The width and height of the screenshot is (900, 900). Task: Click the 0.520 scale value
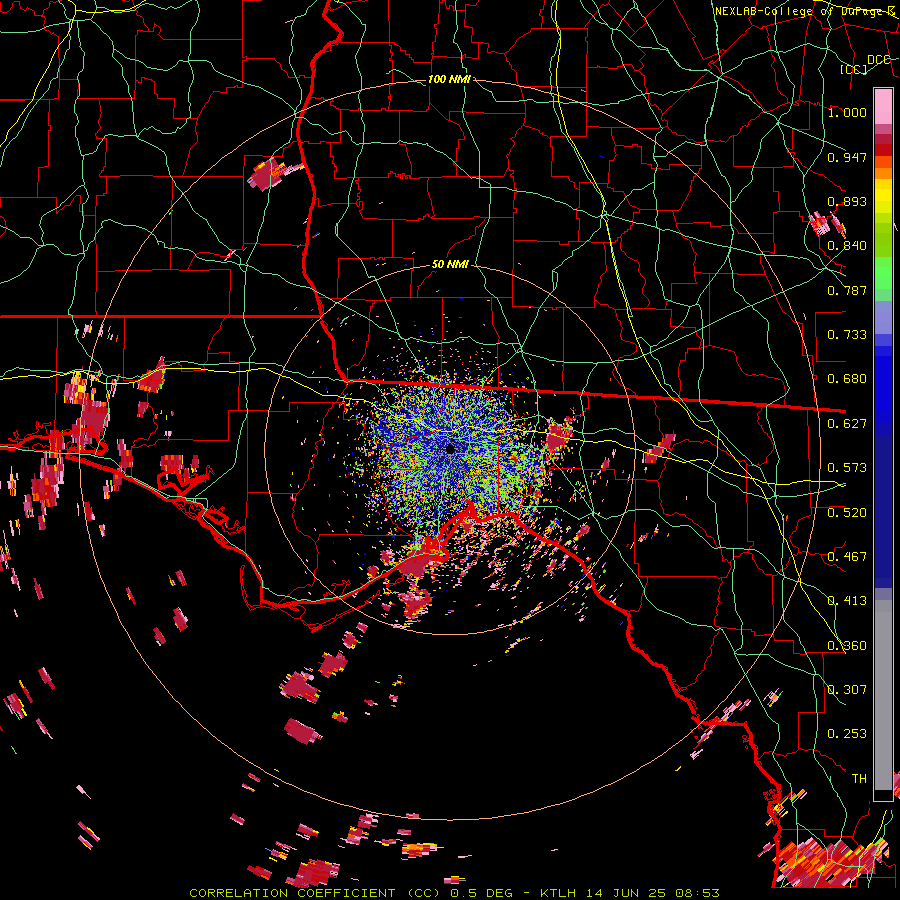[x=847, y=513]
